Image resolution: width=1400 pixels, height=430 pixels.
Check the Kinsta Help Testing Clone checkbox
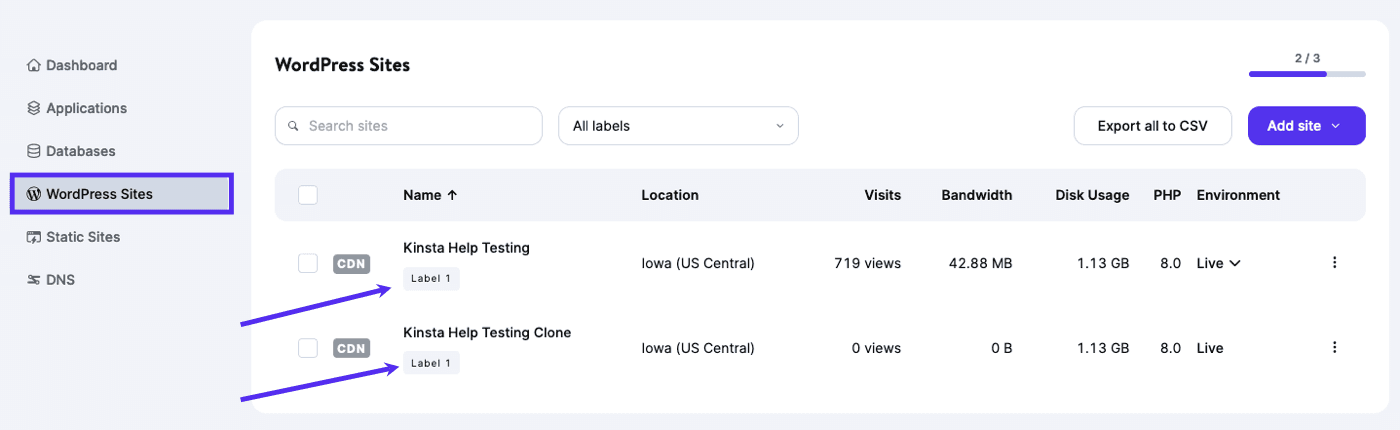tap(308, 348)
